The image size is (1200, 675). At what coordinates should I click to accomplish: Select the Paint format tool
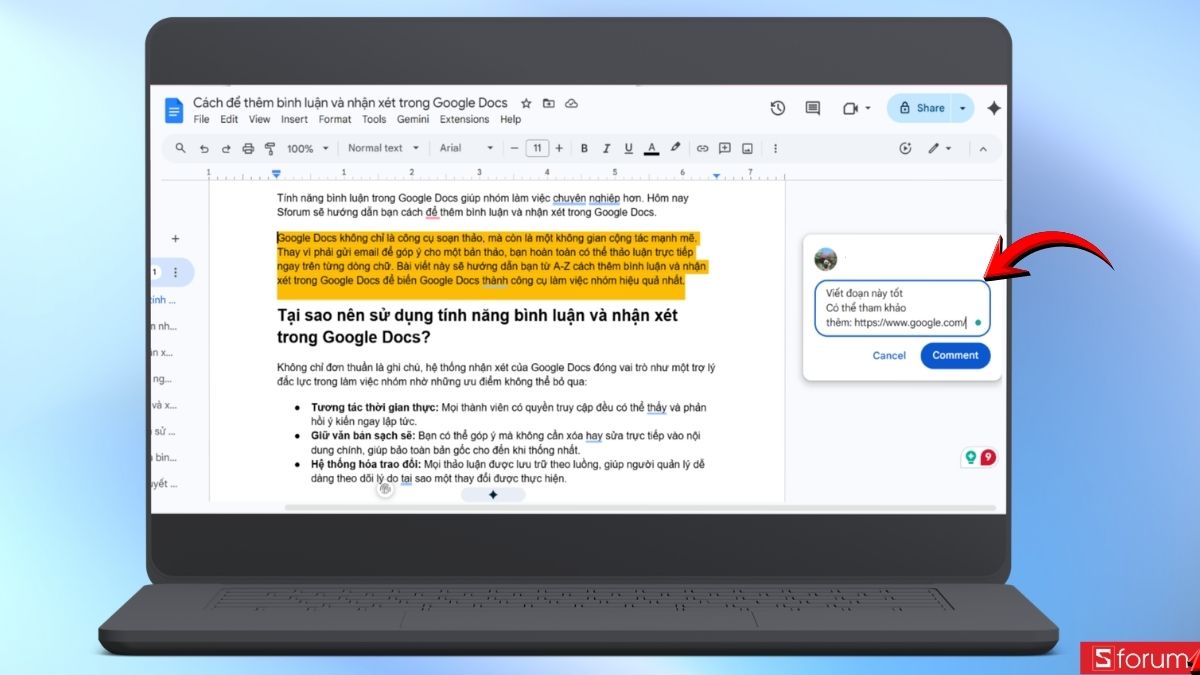[270, 148]
